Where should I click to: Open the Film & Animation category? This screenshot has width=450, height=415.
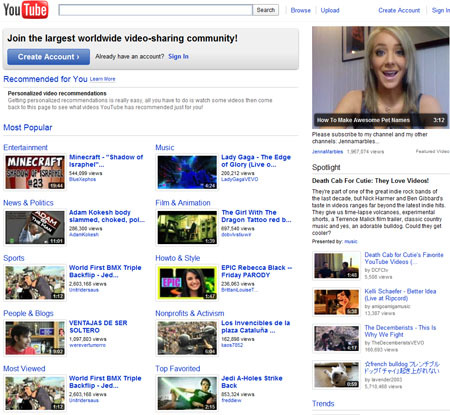click(x=183, y=203)
